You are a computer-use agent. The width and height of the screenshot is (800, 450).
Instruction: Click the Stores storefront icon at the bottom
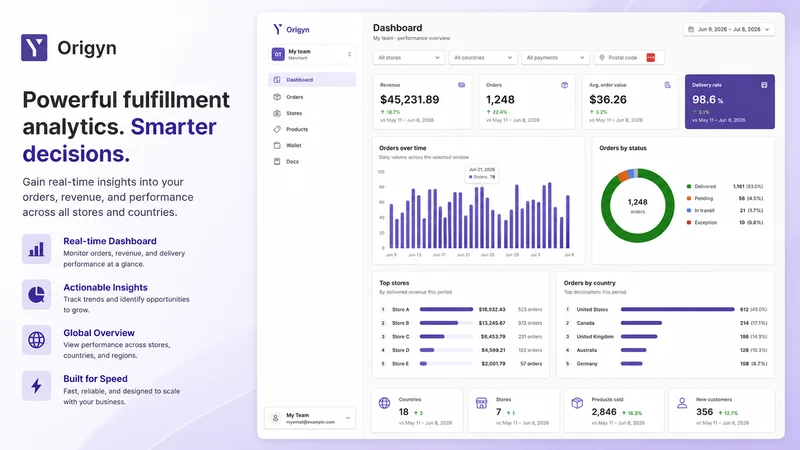pos(481,403)
